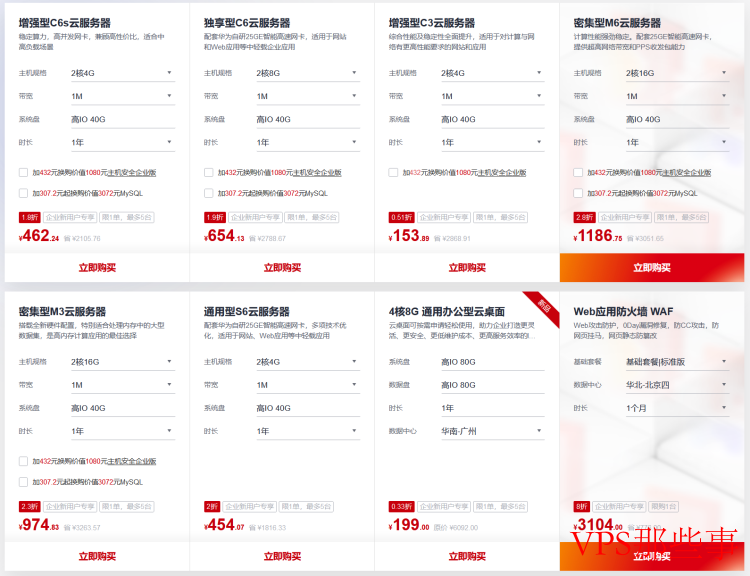Viewport: 750px width, 576px height.
Task: Open 主机安全企业版 link in 增强型C3 card
Action: [502, 173]
